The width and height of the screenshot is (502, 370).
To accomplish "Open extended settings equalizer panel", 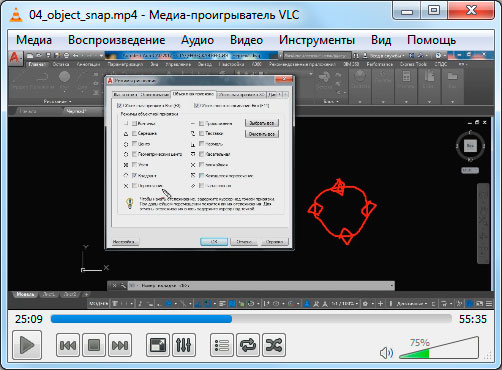I will (184, 345).
